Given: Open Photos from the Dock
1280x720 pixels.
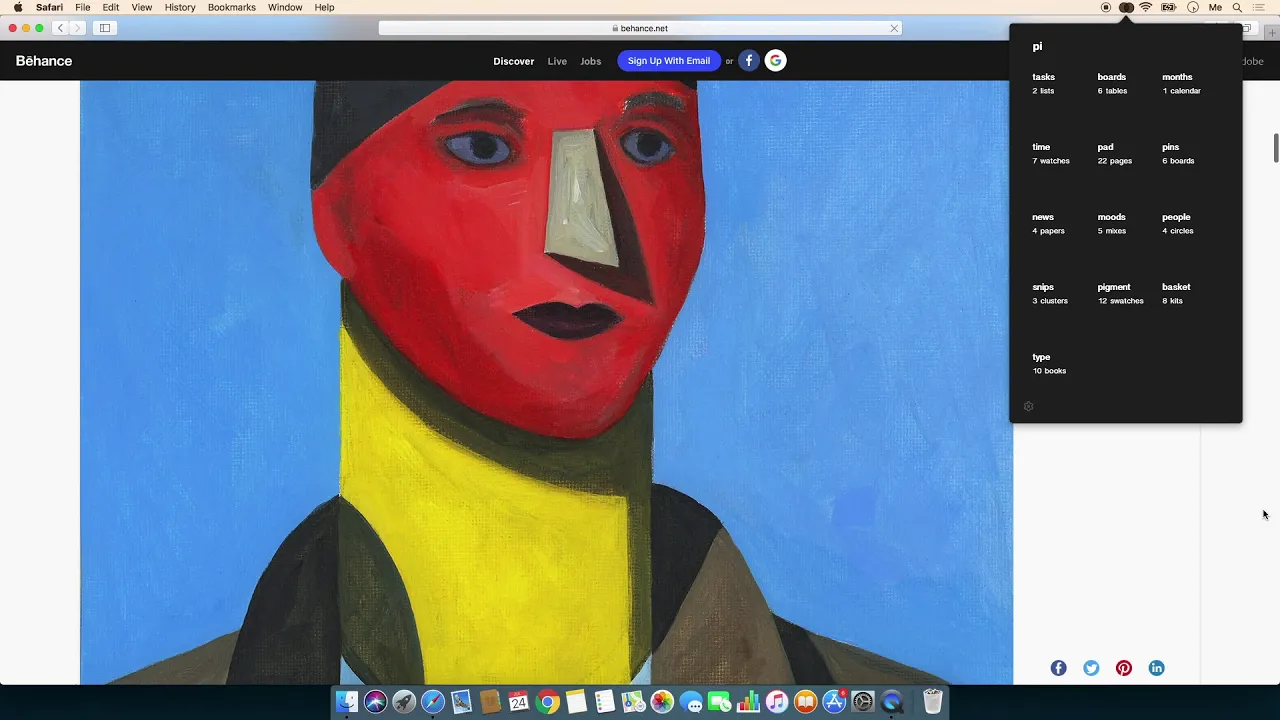Looking at the screenshot, I should 662,702.
